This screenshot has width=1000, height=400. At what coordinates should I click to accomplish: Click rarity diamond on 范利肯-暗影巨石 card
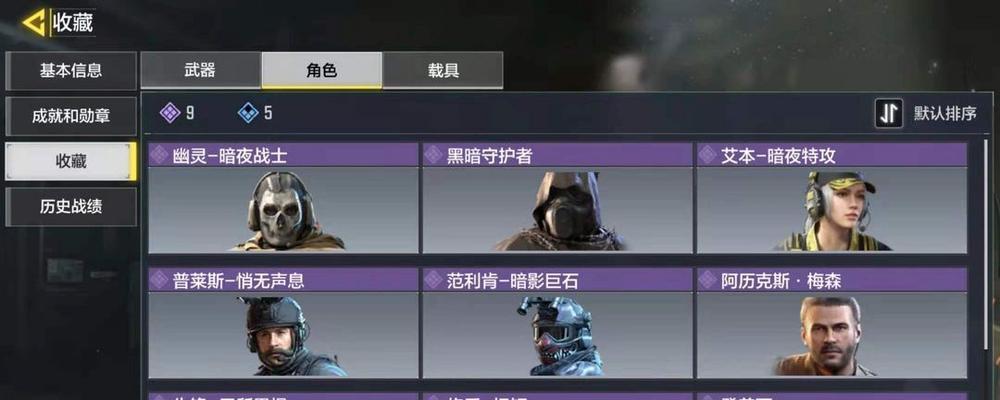433,280
